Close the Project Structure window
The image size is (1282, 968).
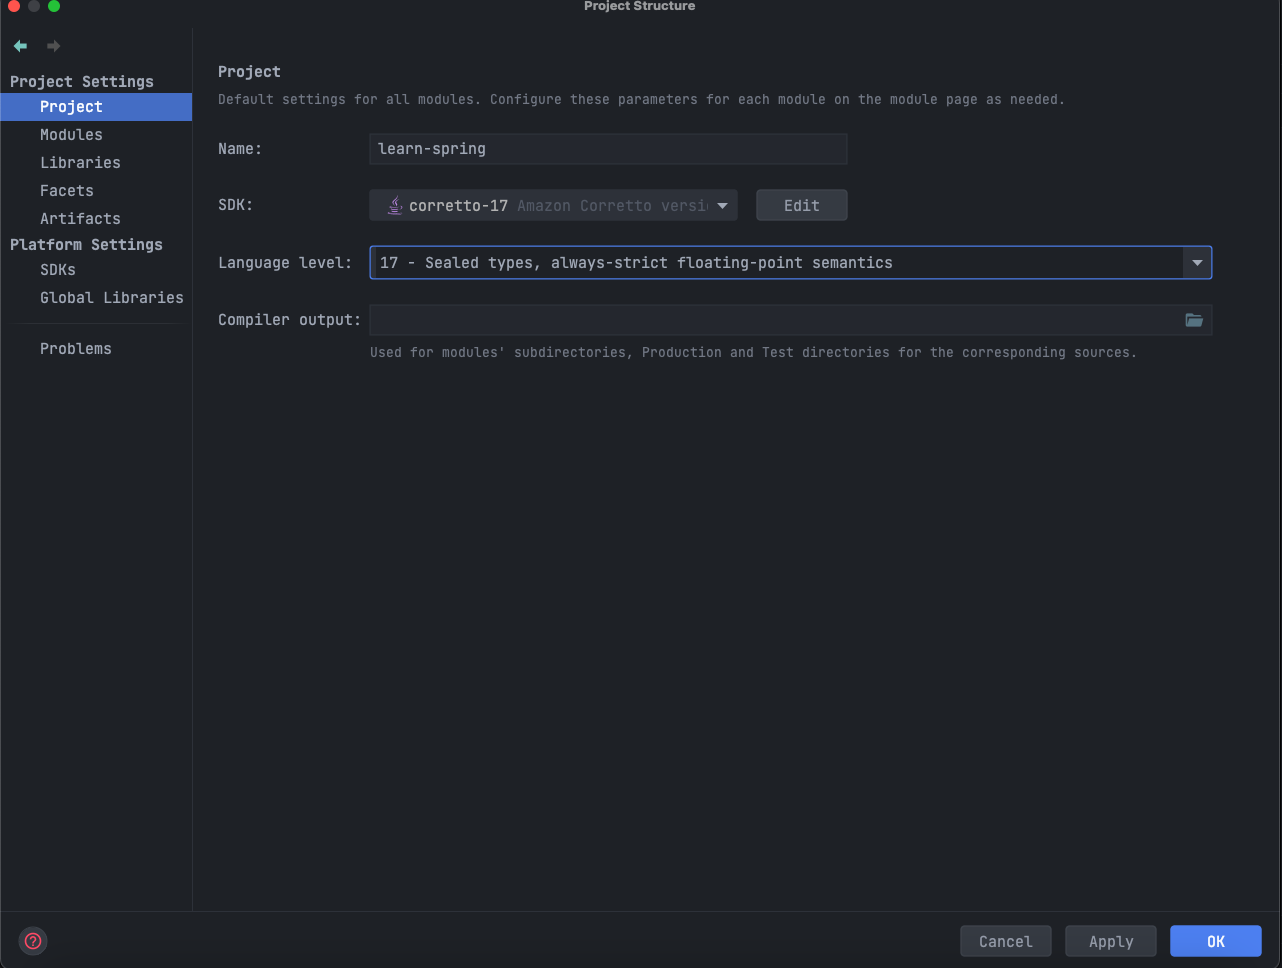(14, 6)
